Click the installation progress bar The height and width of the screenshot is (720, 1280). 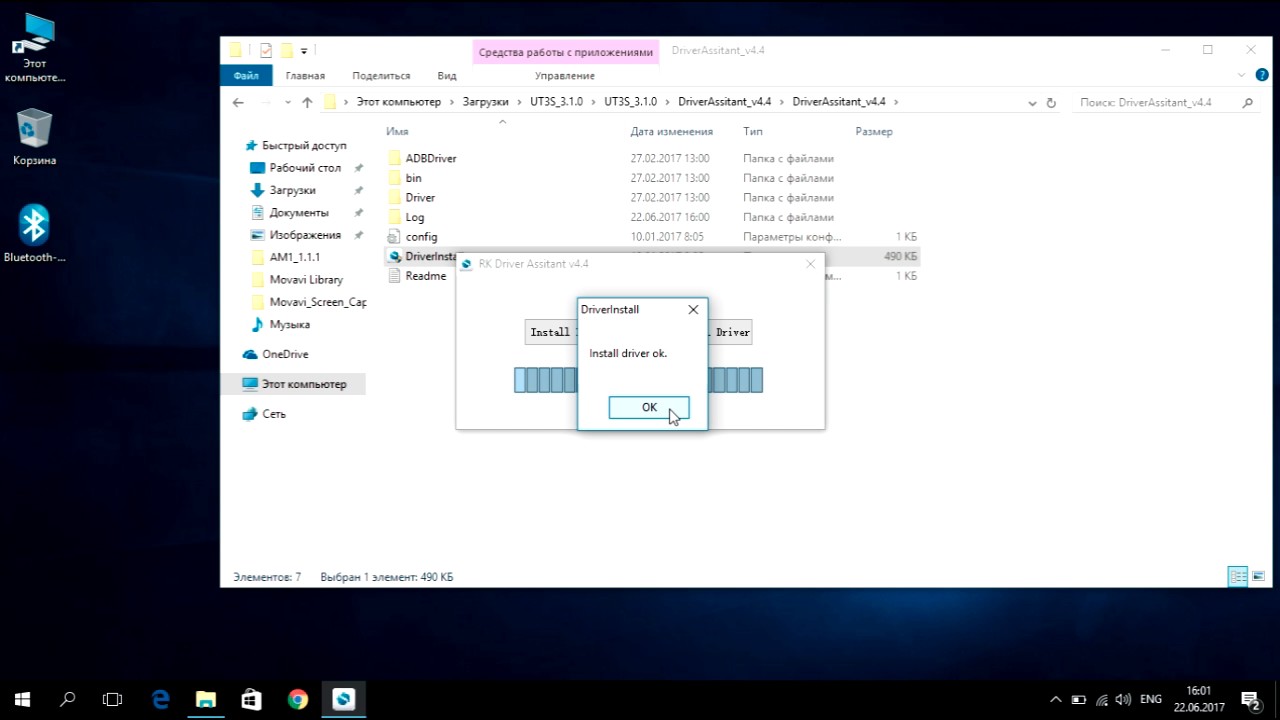tap(639, 380)
